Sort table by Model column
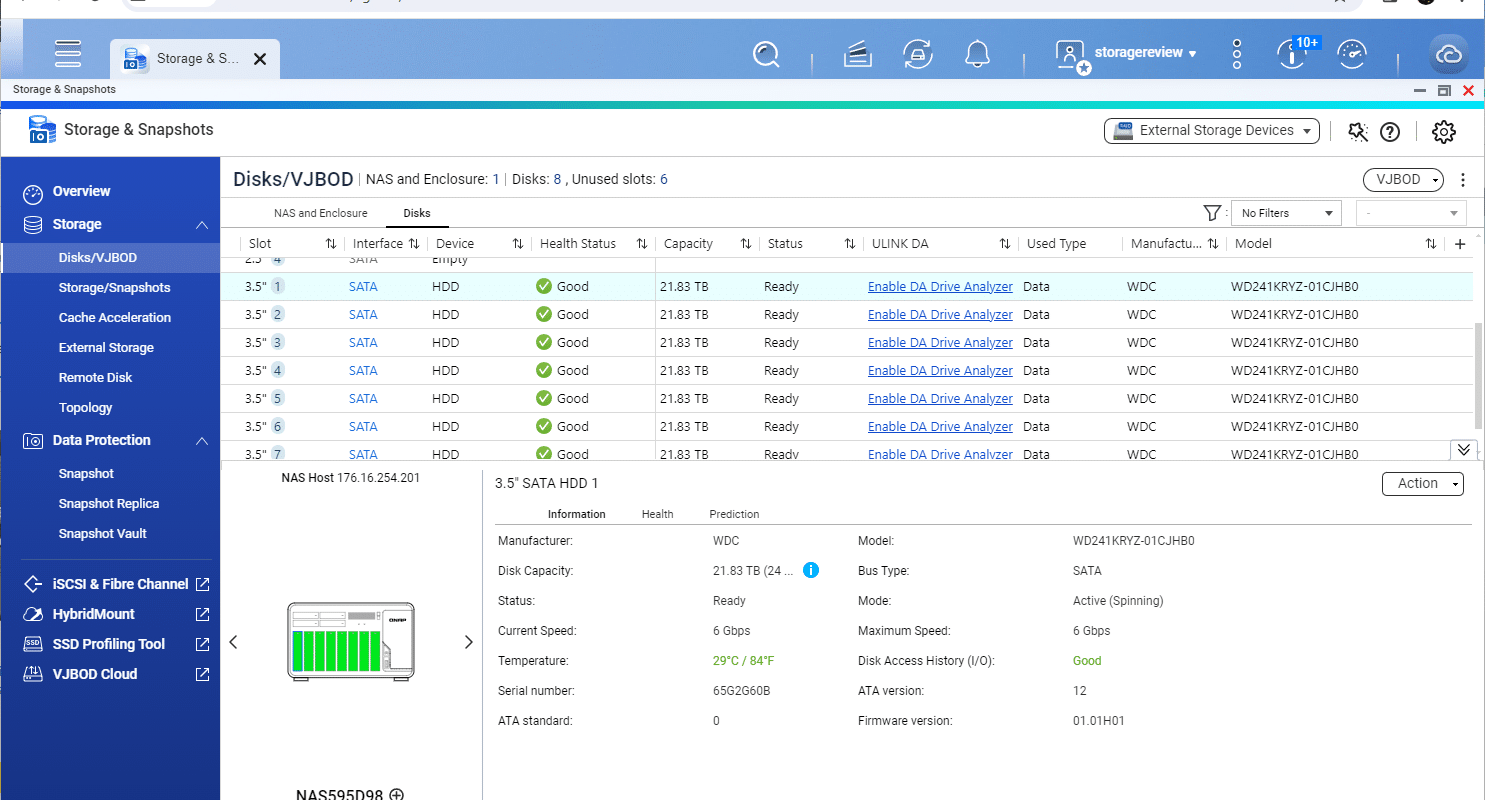The height and width of the screenshot is (800, 1485). coord(1431,244)
